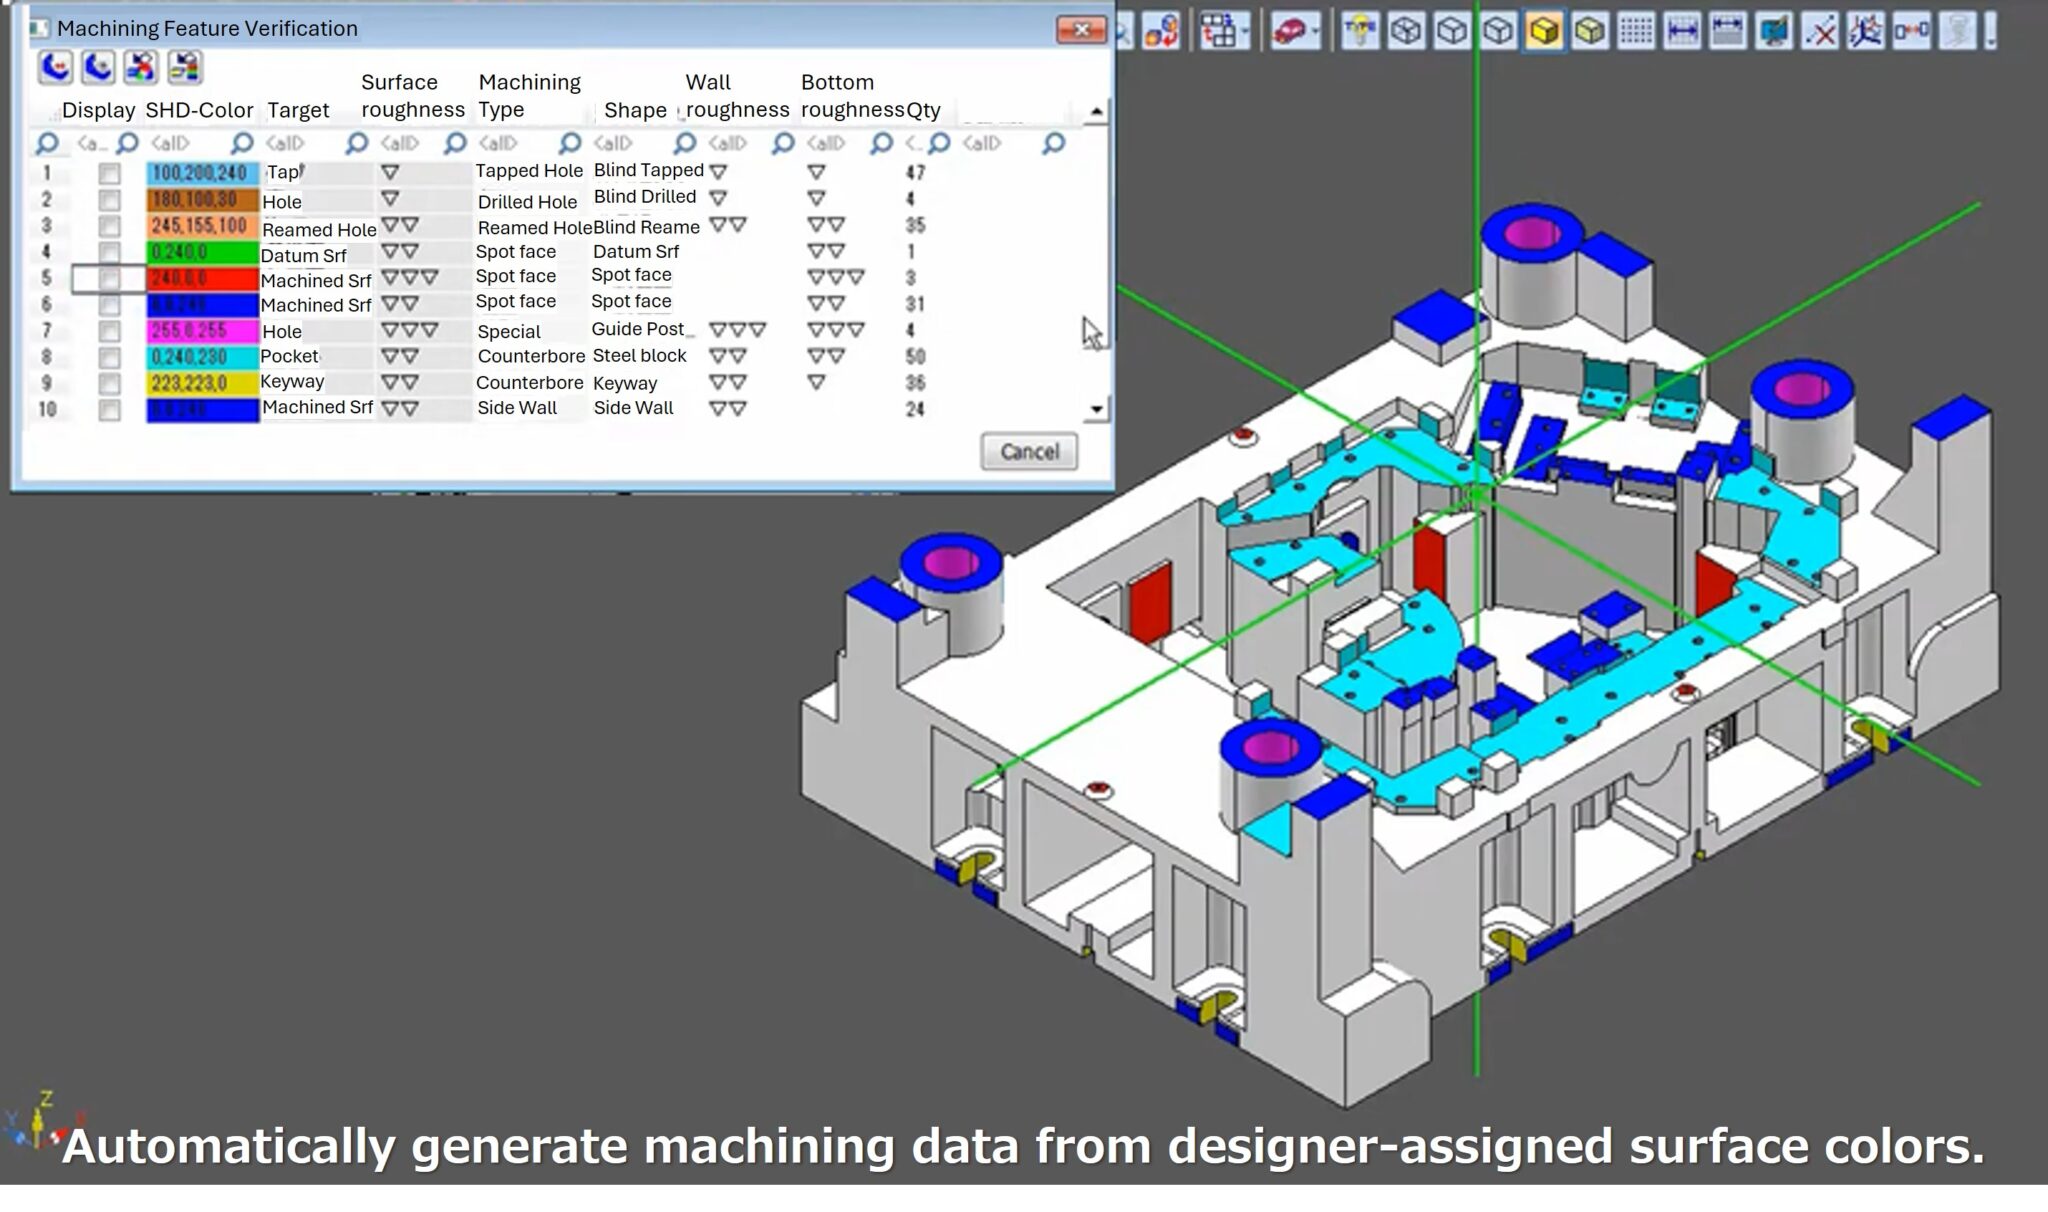Image resolution: width=2048 pixels, height=1212 pixels.
Task: Tick the Display checkbox for row 3 Reamed Hole
Action: click(109, 226)
